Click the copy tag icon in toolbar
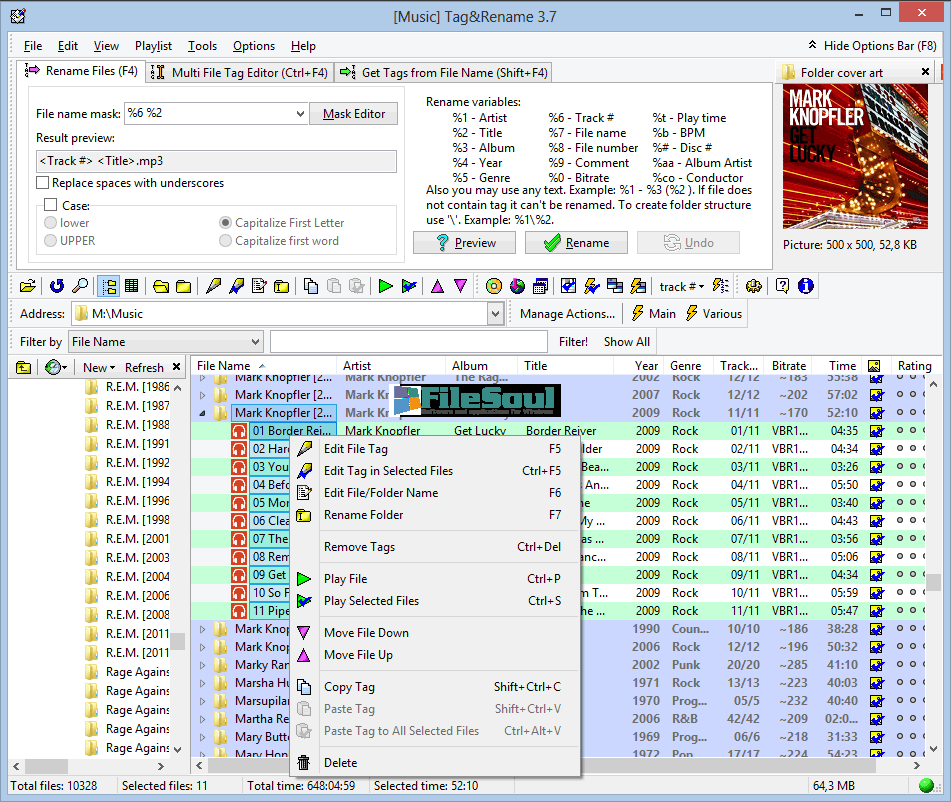Viewport: 951px width, 802px height. point(311,286)
